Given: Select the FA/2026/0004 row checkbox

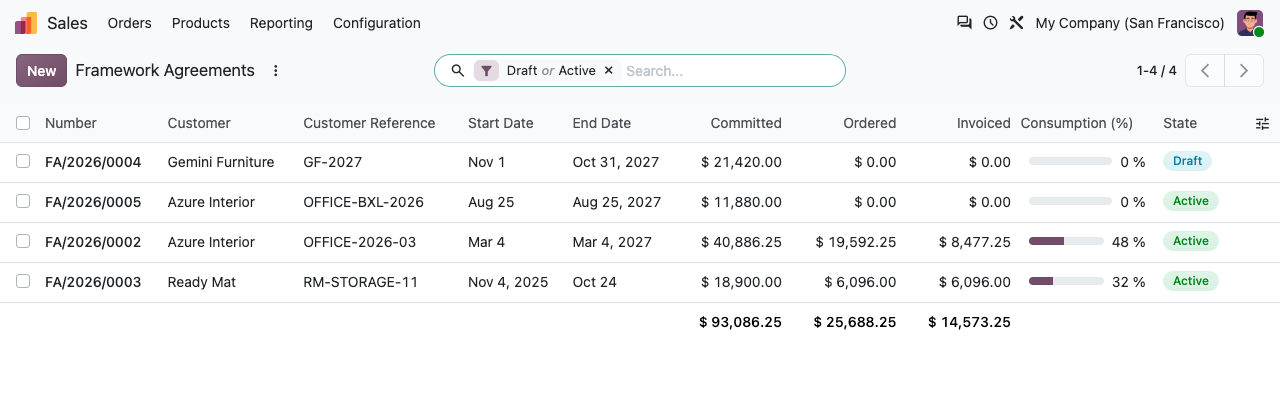Looking at the screenshot, I should (23, 162).
